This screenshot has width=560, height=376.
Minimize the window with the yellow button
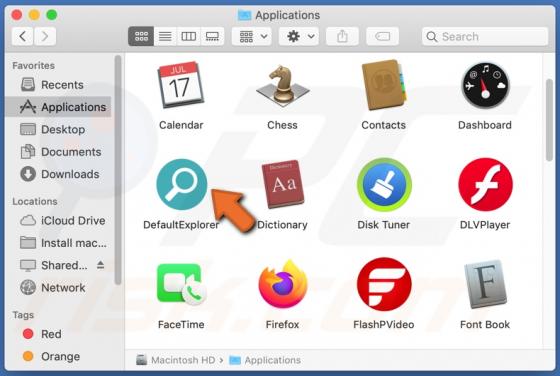34,15
